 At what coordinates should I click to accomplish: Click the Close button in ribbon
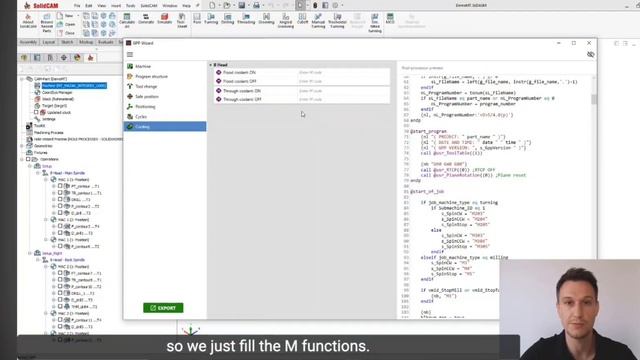(66, 33)
